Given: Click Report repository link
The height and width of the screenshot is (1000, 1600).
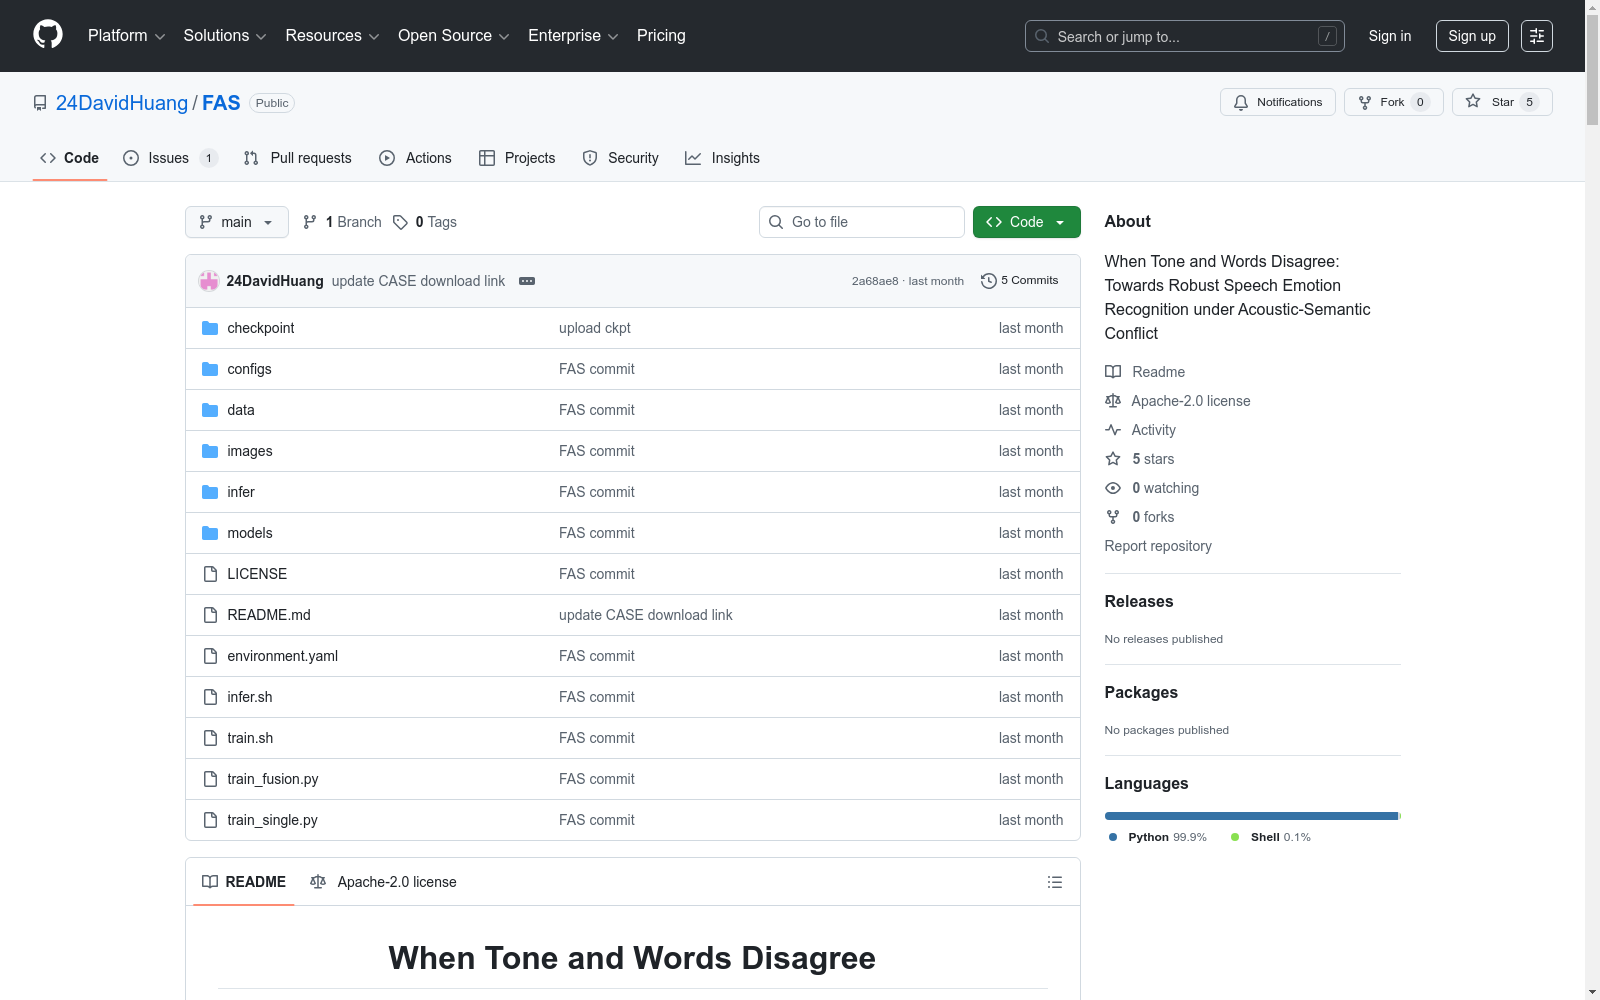Looking at the screenshot, I should pyautogui.click(x=1158, y=546).
